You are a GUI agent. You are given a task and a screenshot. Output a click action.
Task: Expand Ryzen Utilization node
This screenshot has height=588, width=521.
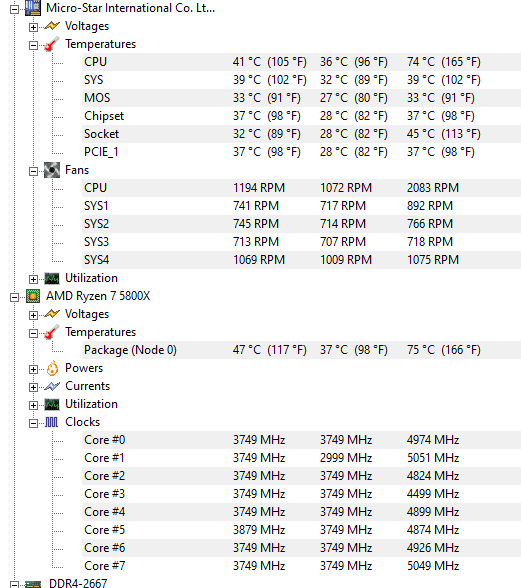33,405
